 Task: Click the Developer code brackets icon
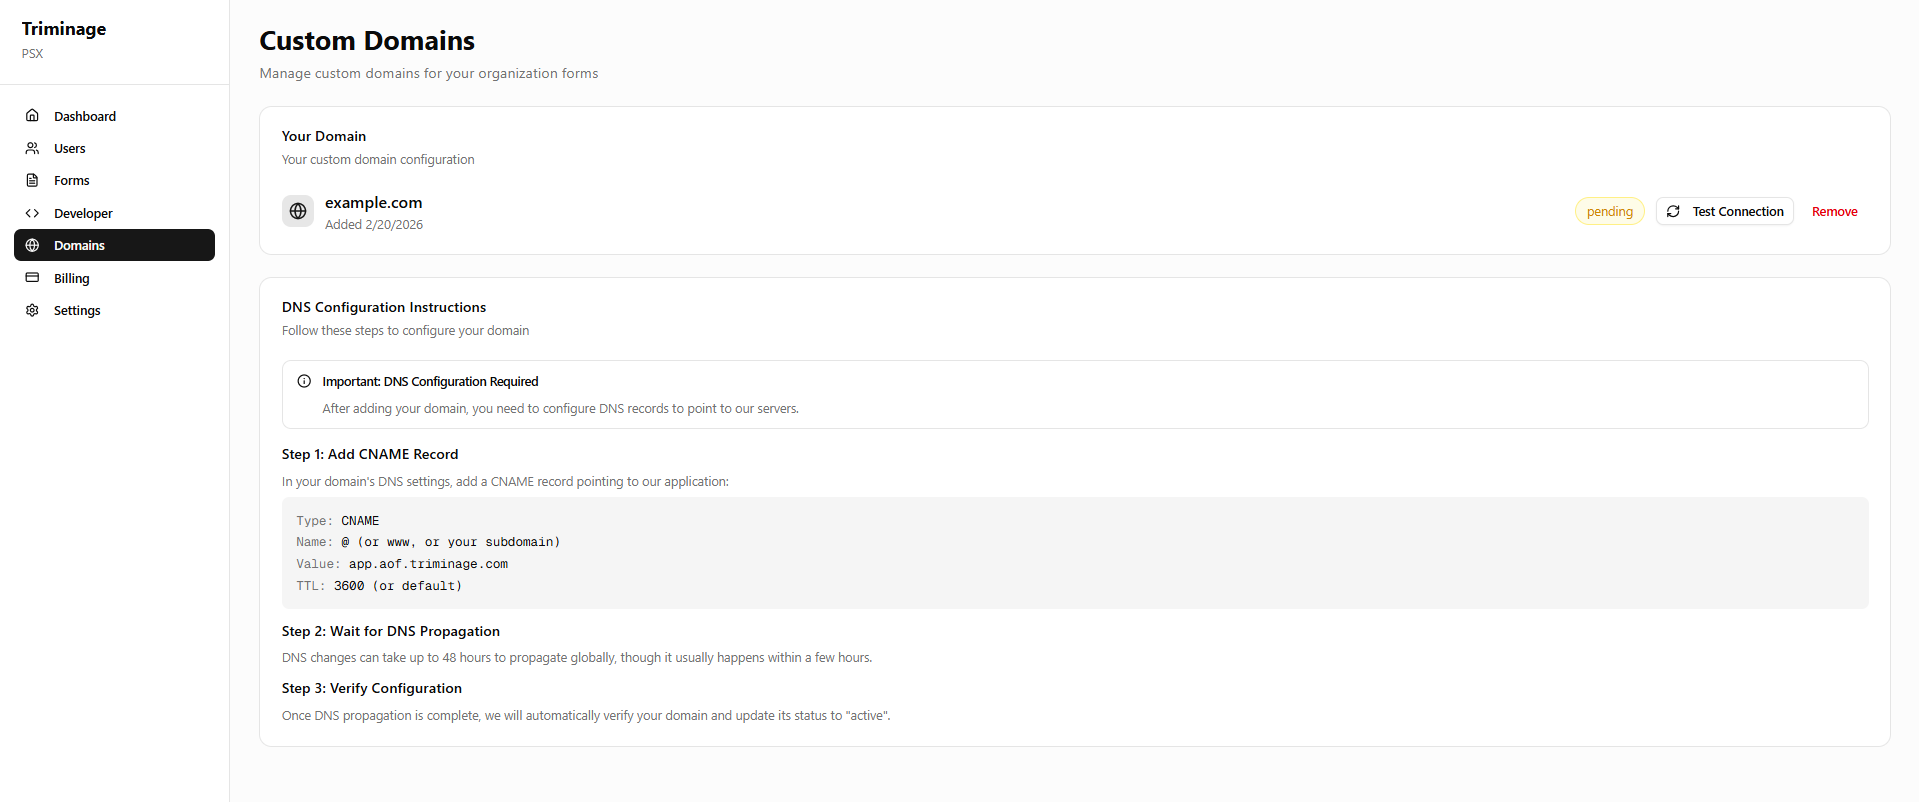(32, 213)
